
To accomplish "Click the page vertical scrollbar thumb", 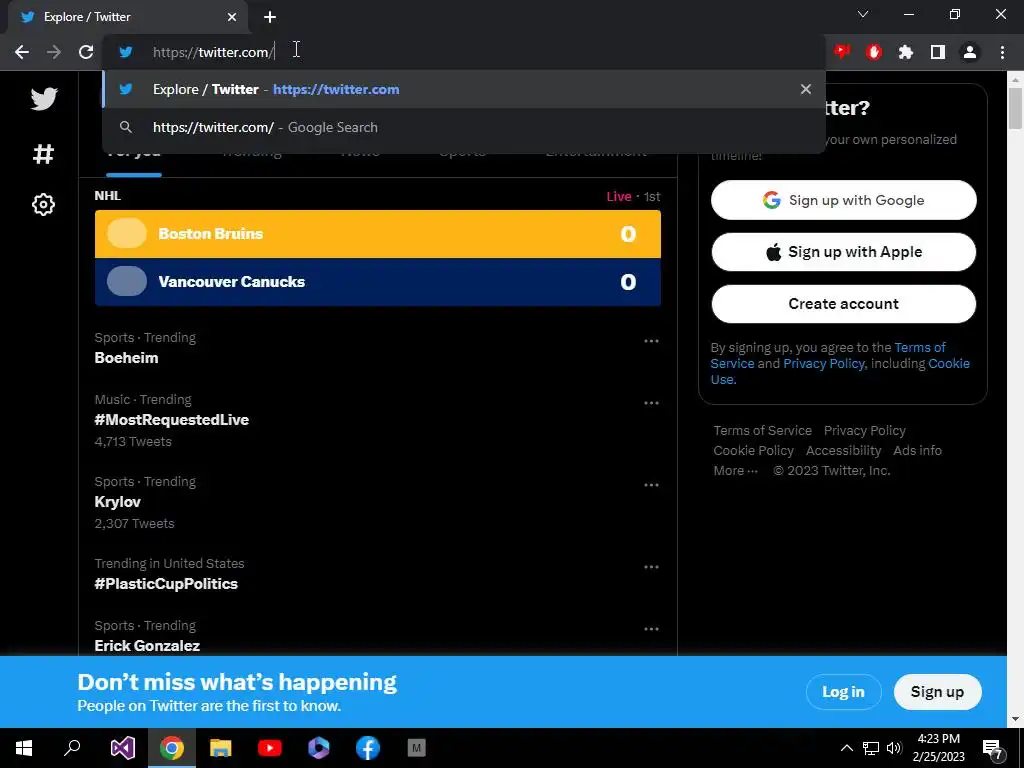I will point(1015,108).
